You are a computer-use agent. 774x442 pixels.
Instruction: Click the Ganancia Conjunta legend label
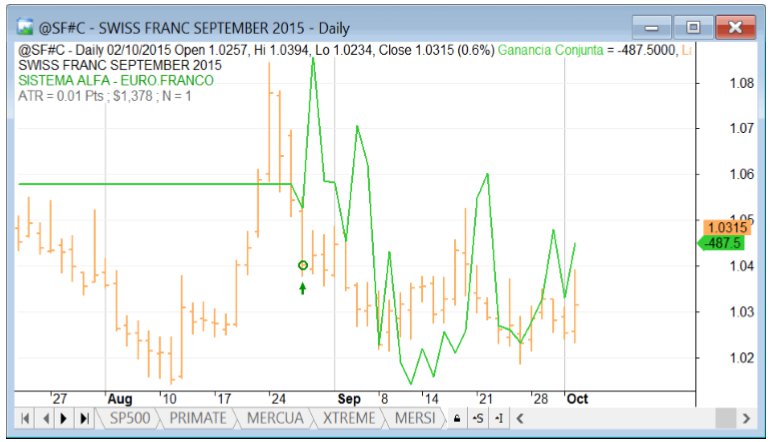point(550,50)
